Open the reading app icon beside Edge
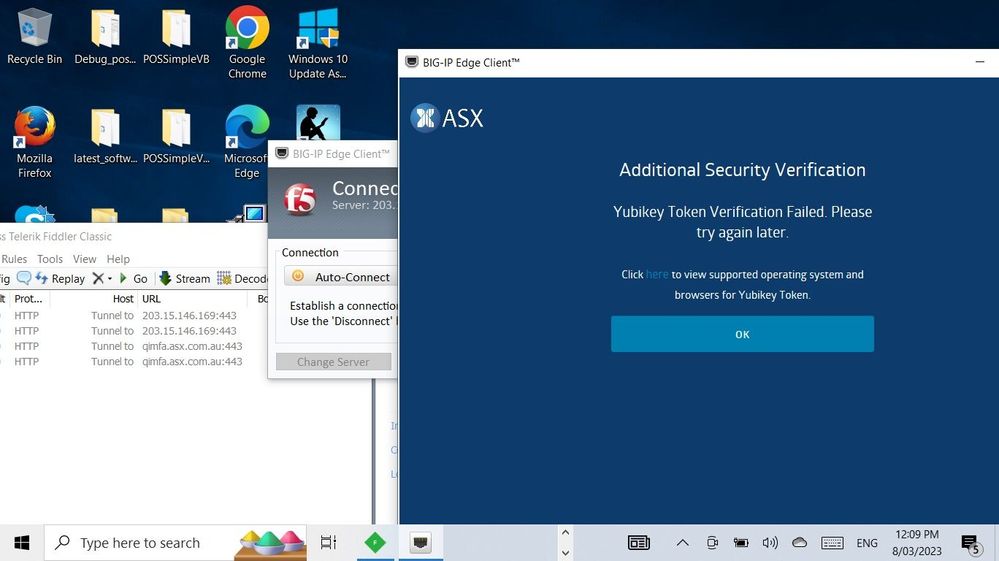The height and width of the screenshot is (561, 999). click(318, 123)
